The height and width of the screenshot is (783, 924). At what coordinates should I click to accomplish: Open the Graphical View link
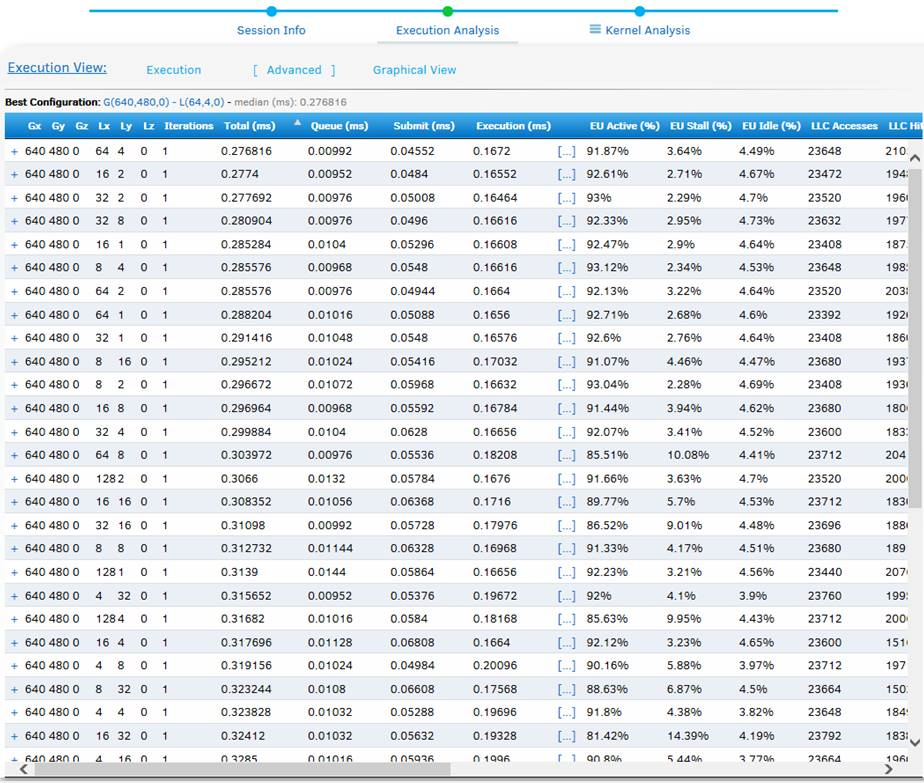click(414, 70)
